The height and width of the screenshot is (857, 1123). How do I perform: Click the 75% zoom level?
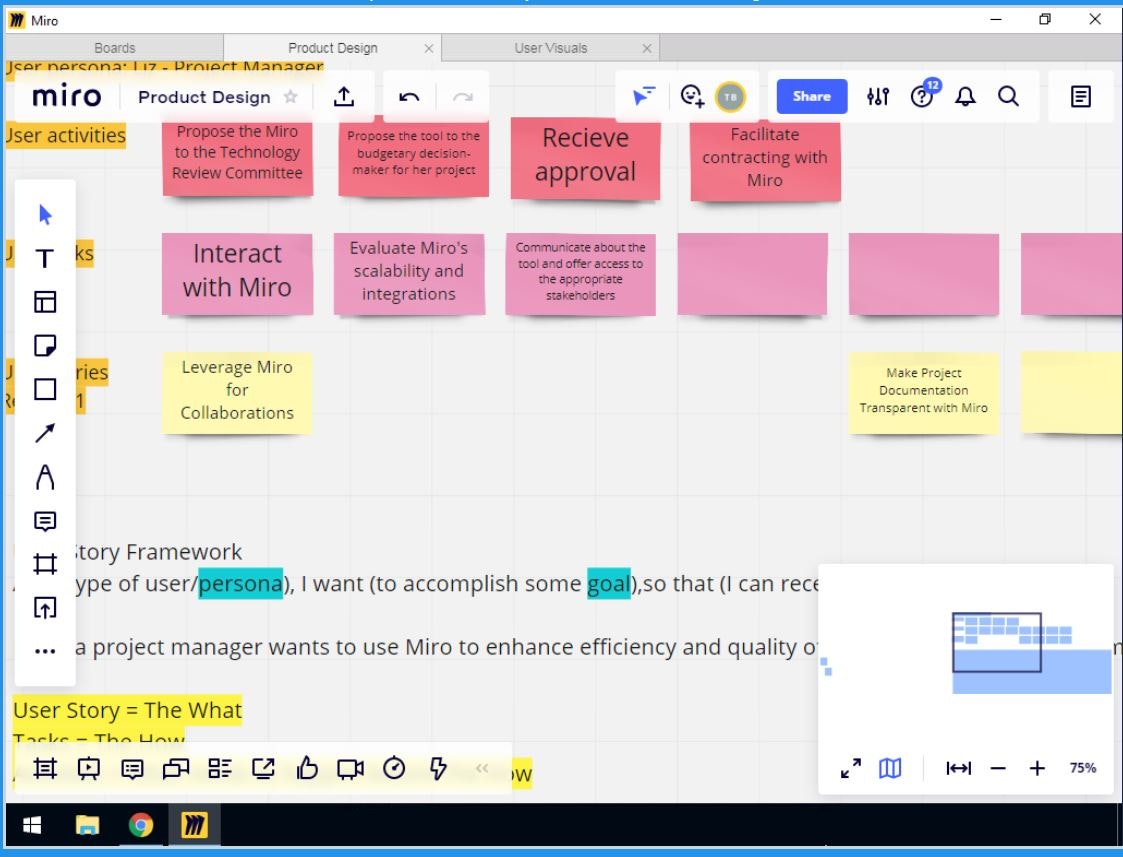(x=1082, y=768)
